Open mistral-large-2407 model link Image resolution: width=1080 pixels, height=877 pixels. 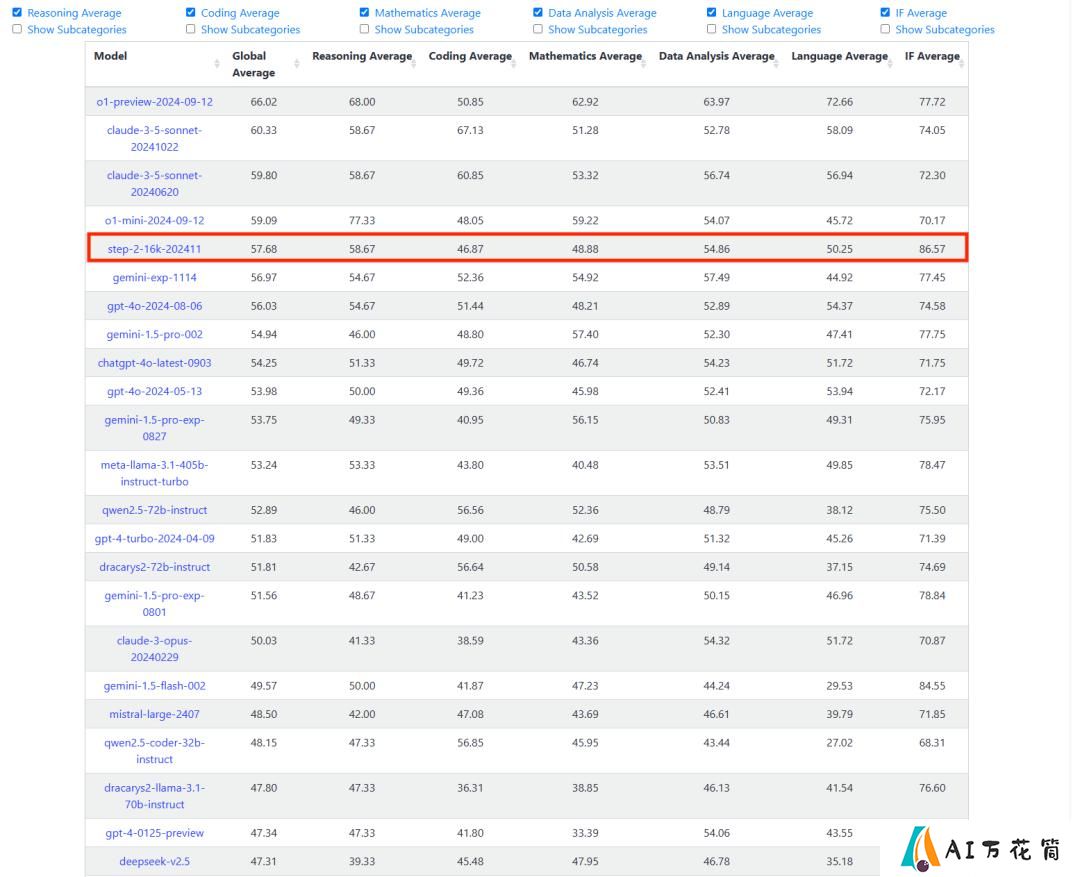click(154, 714)
